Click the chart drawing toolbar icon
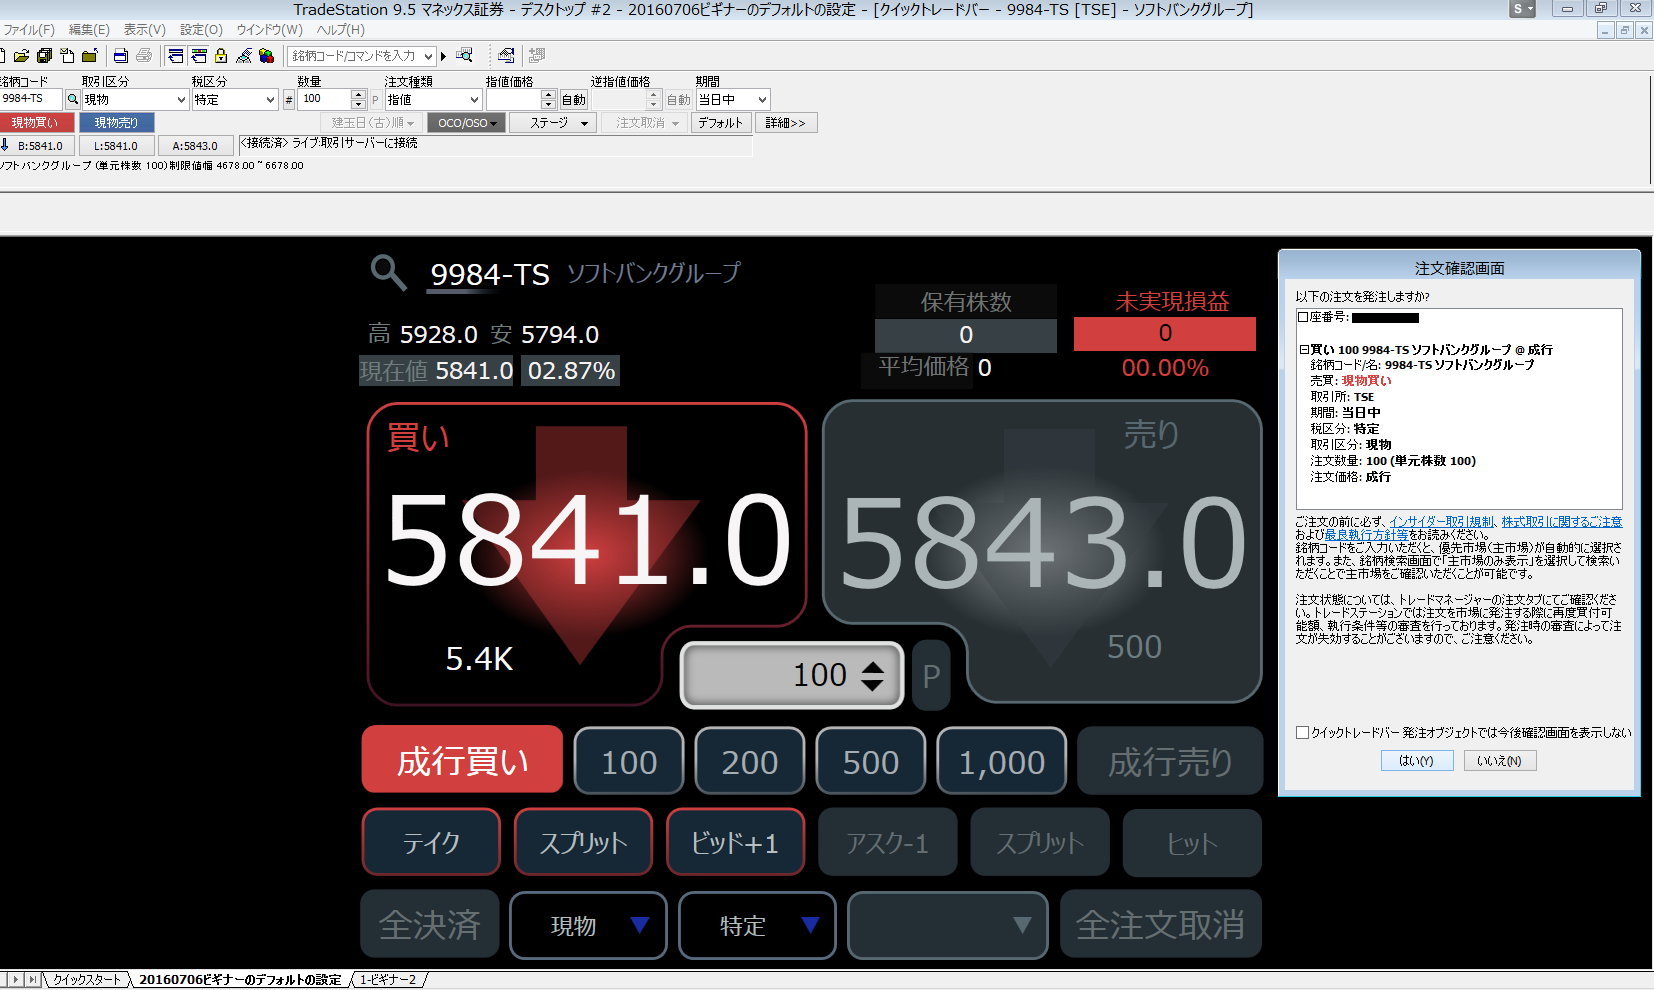Viewport: 1654px width, 990px height. 244,56
